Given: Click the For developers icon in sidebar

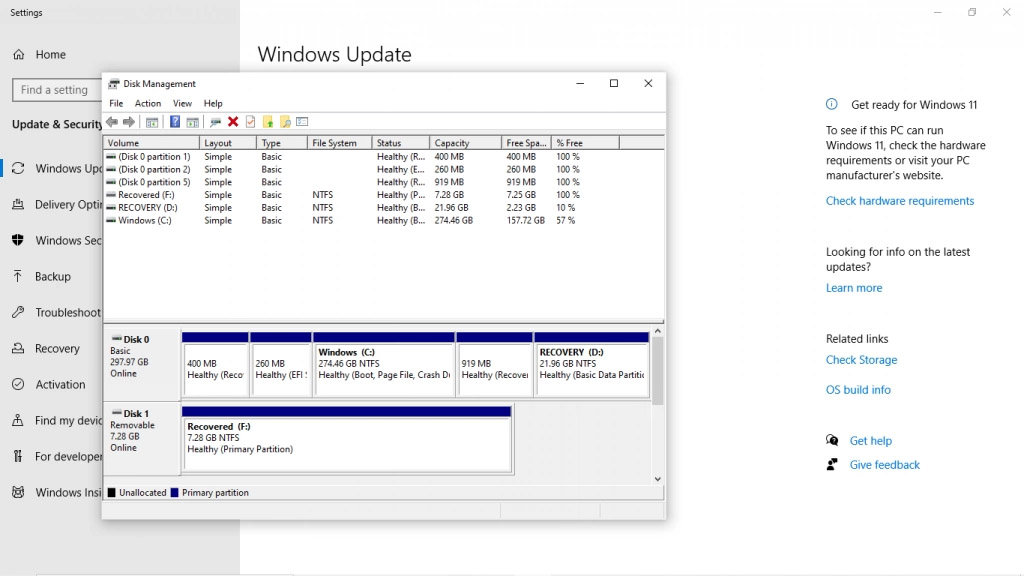Looking at the screenshot, I should tap(18, 456).
